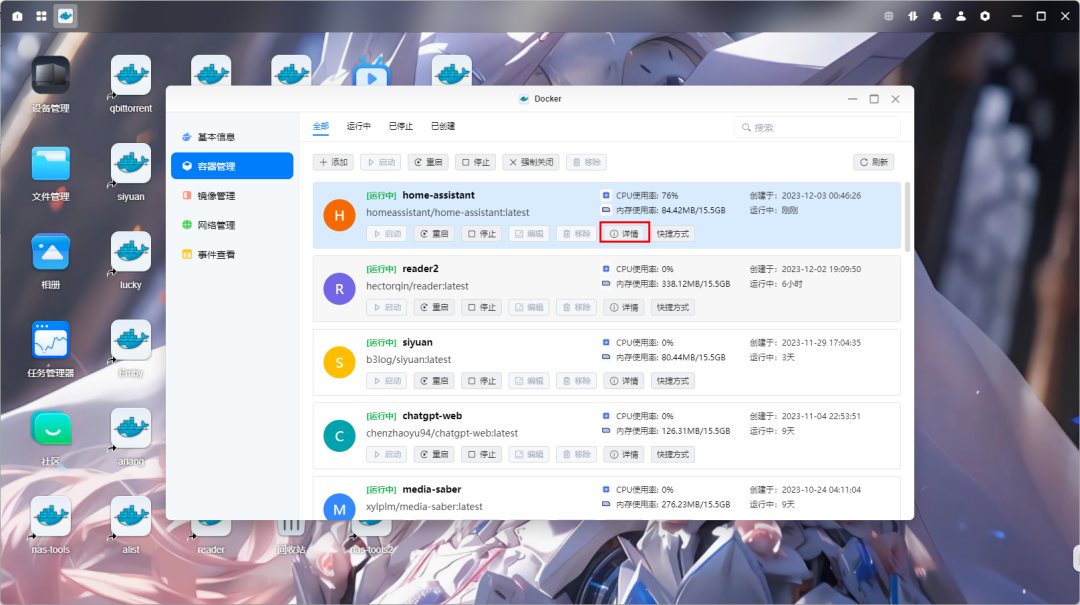Click the top toolbar 重启 button

(428, 162)
